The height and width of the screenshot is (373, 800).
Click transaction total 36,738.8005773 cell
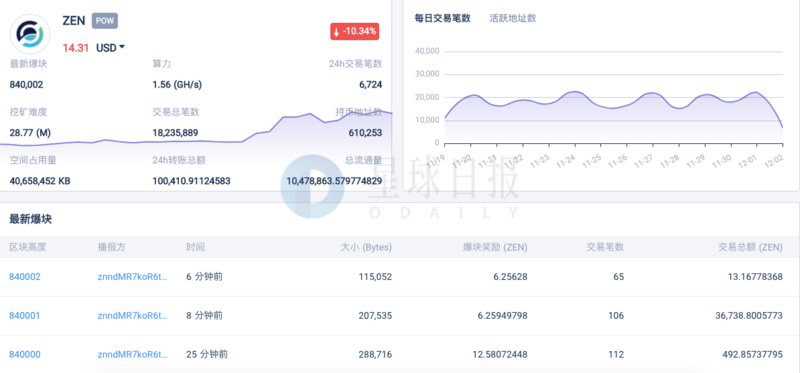[749, 315]
